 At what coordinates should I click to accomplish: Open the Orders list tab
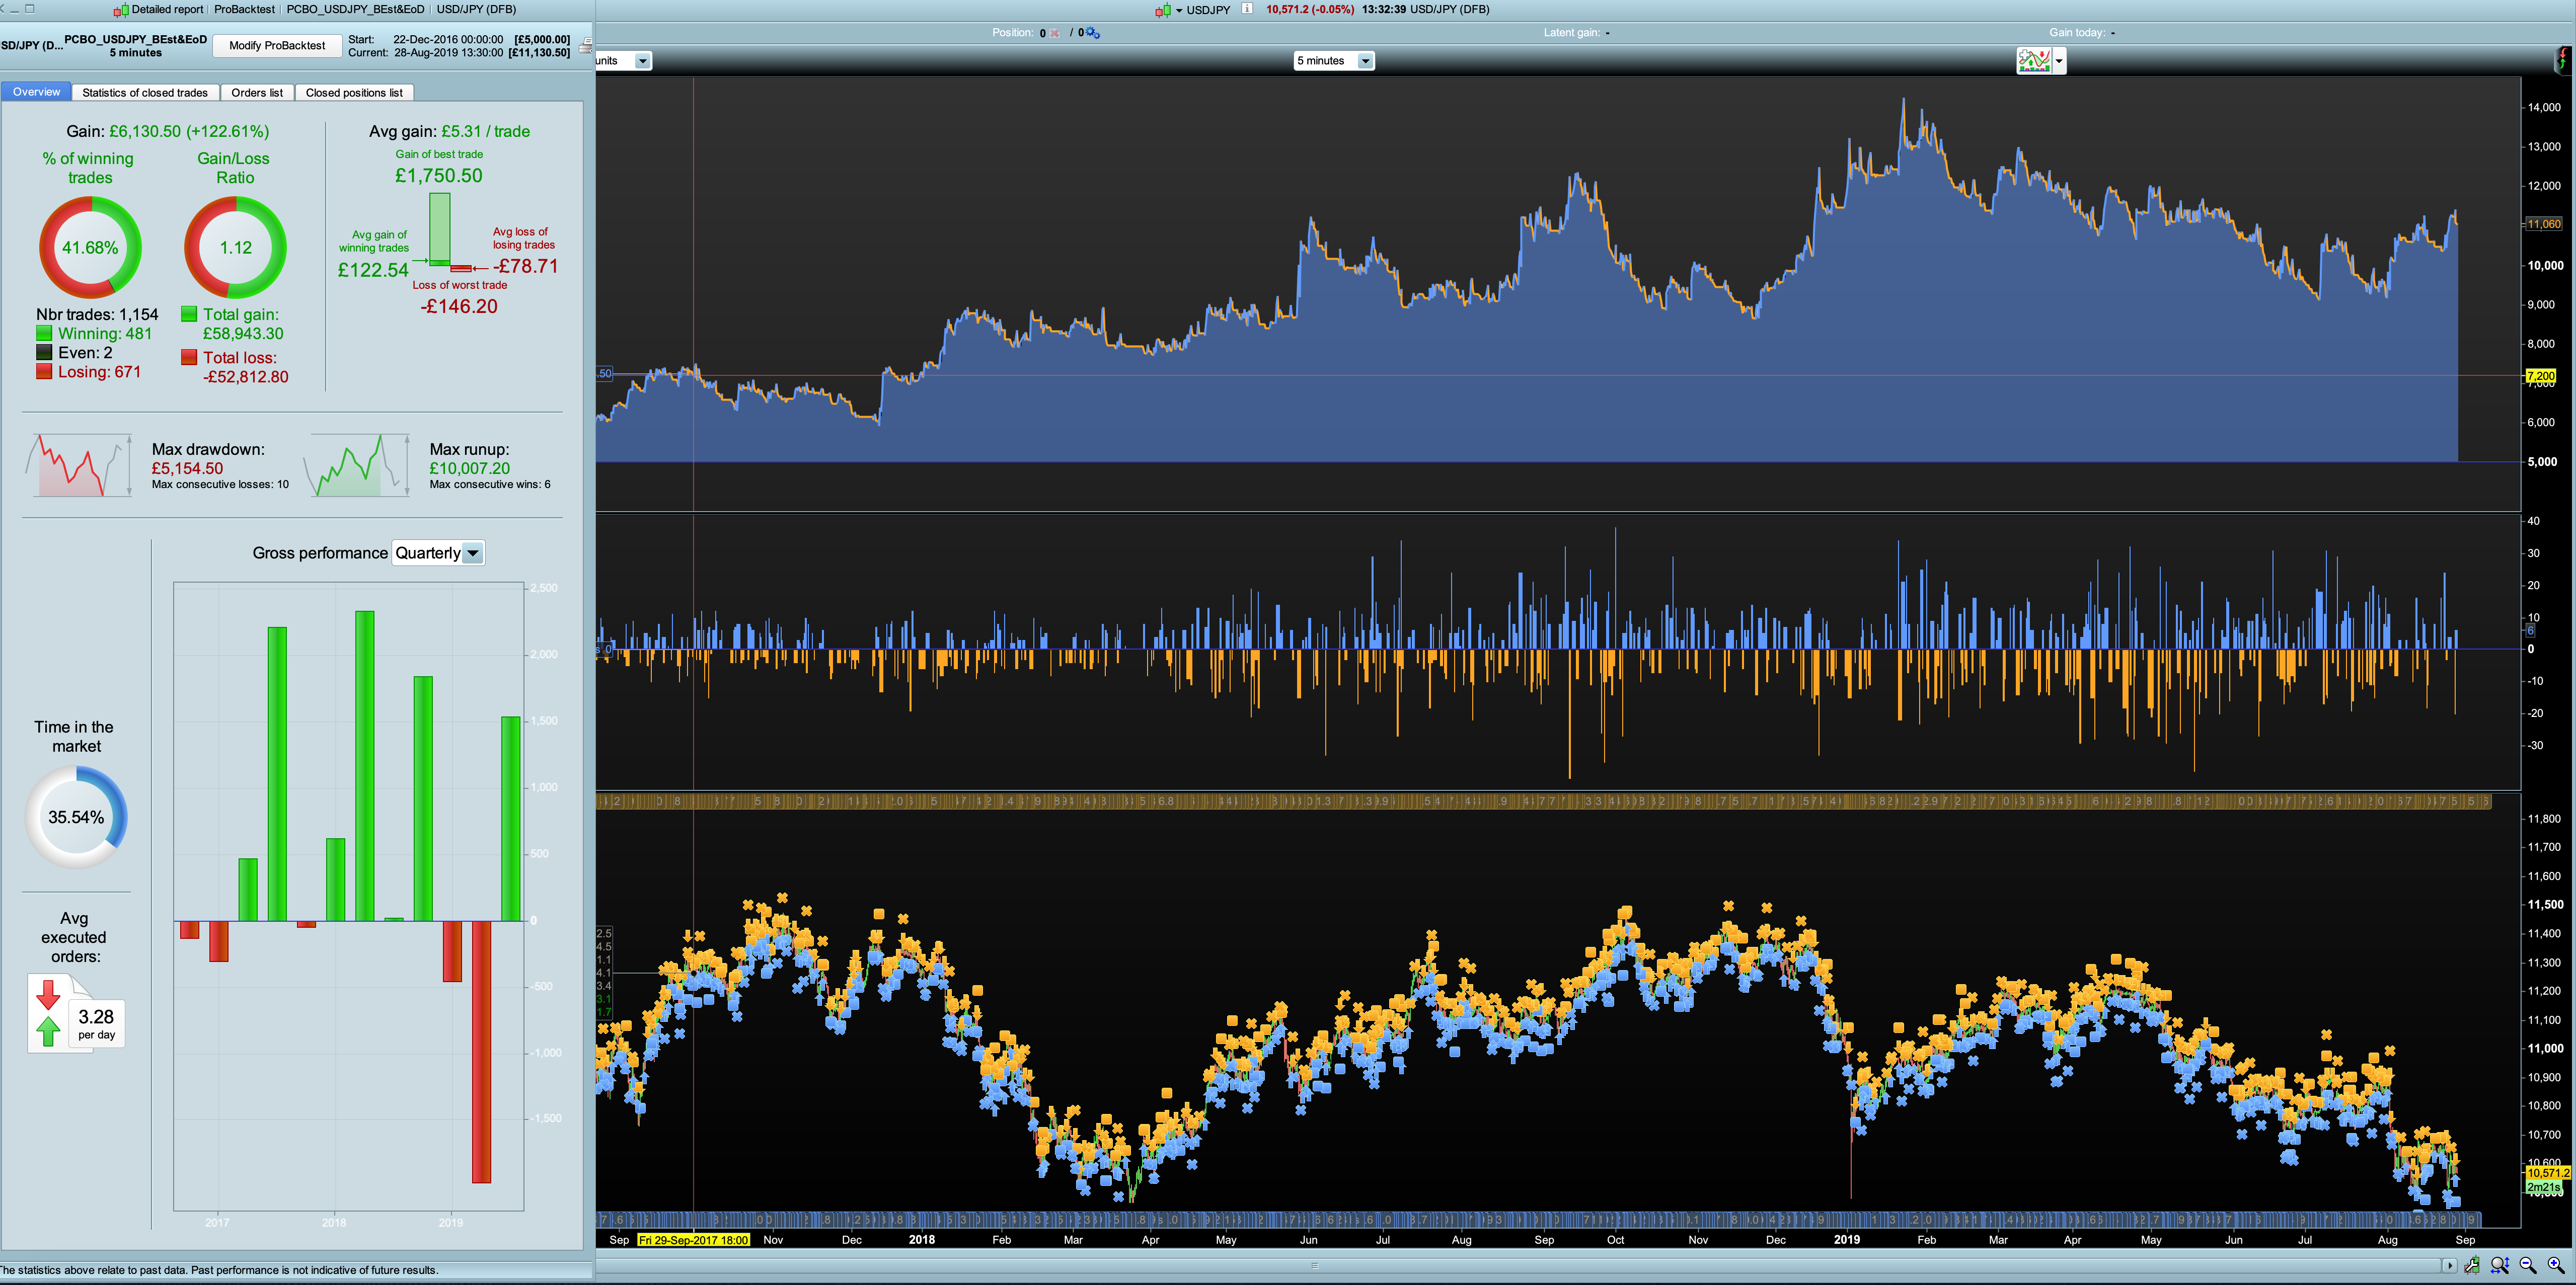click(x=257, y=92)
